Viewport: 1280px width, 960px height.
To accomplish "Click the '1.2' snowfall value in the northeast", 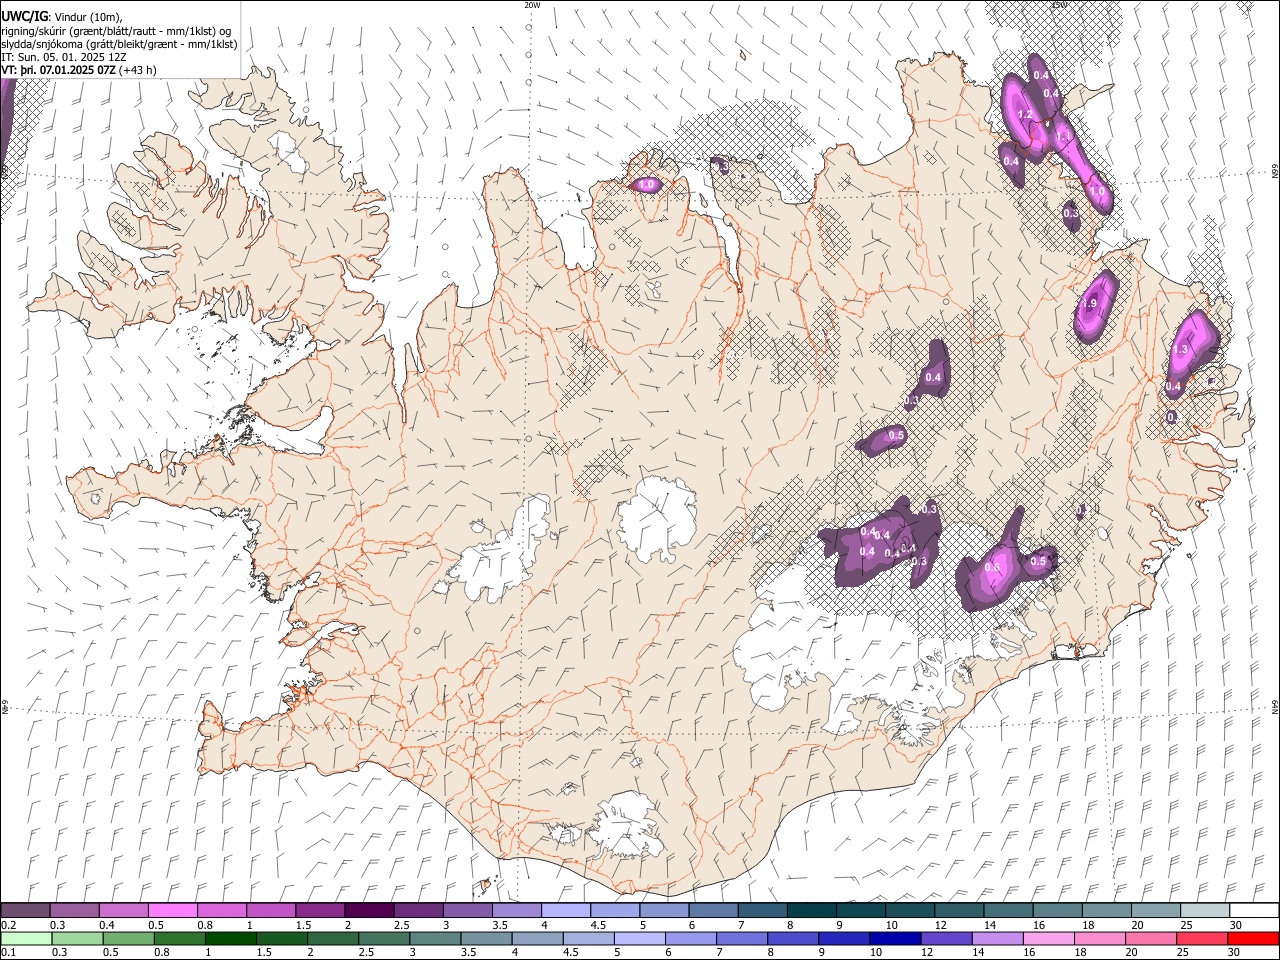I will [x=1024, y=115].
